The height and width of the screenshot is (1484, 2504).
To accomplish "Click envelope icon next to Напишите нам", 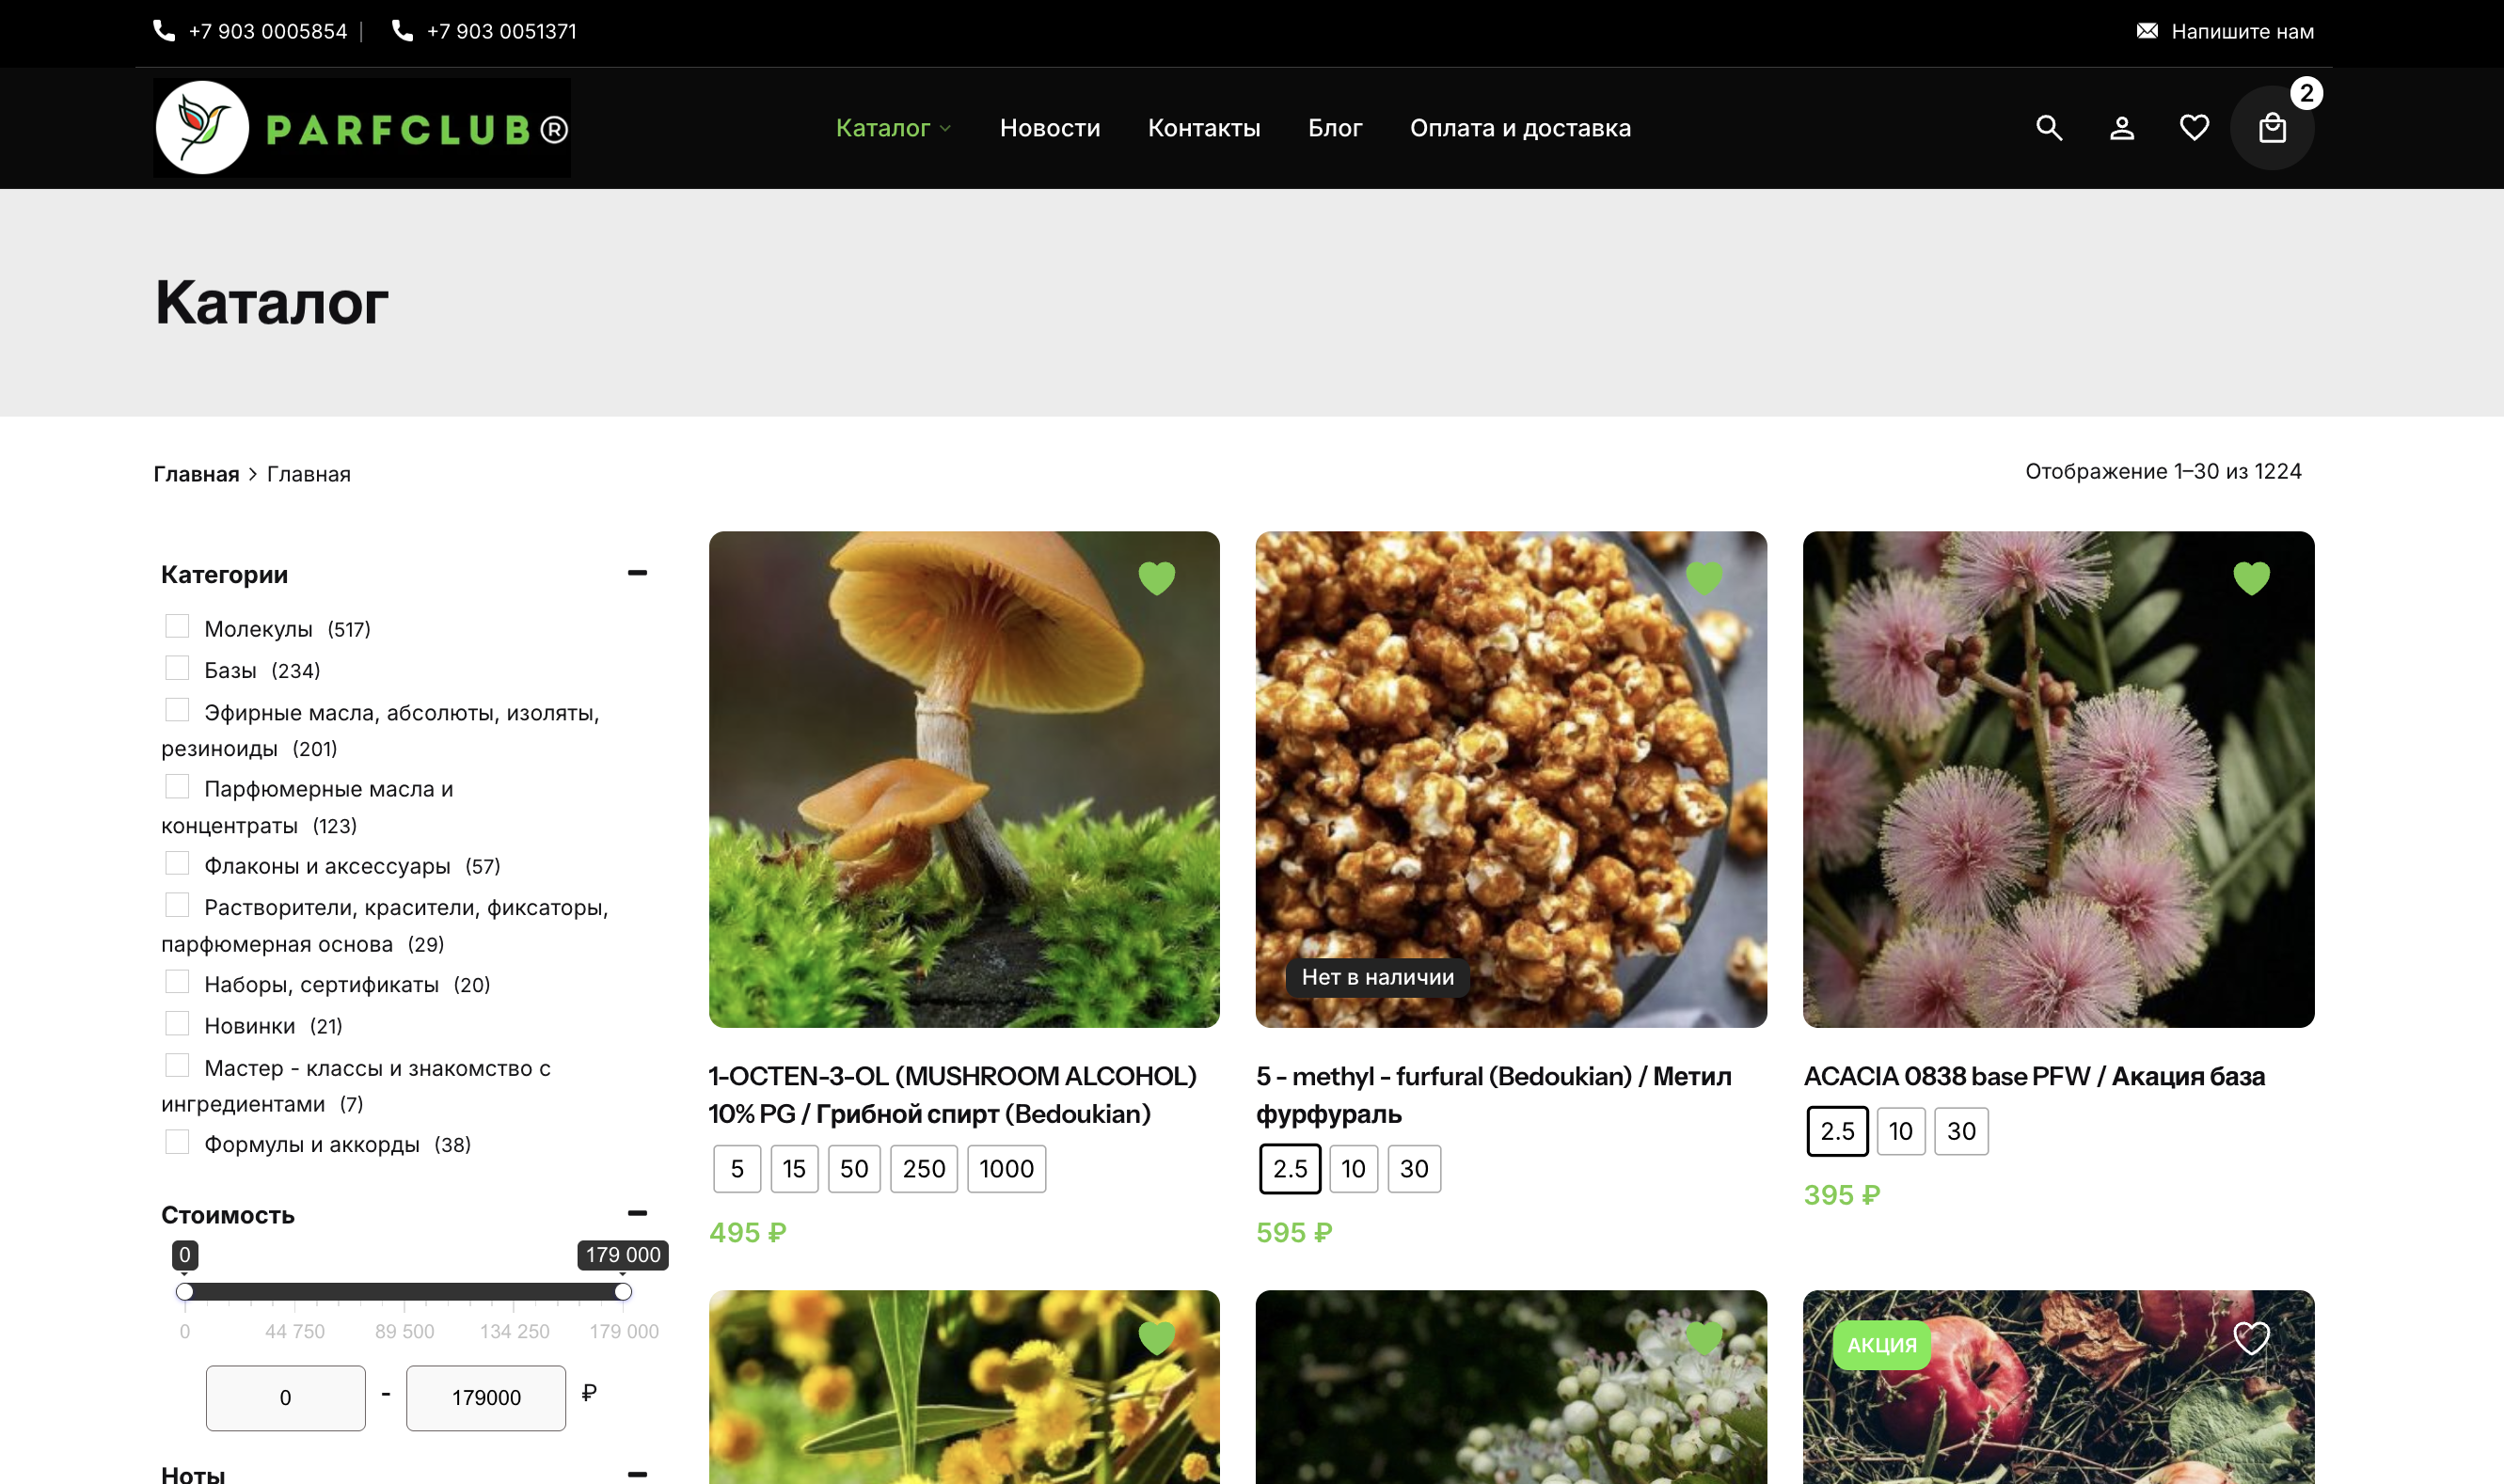I will [2147, 31].
